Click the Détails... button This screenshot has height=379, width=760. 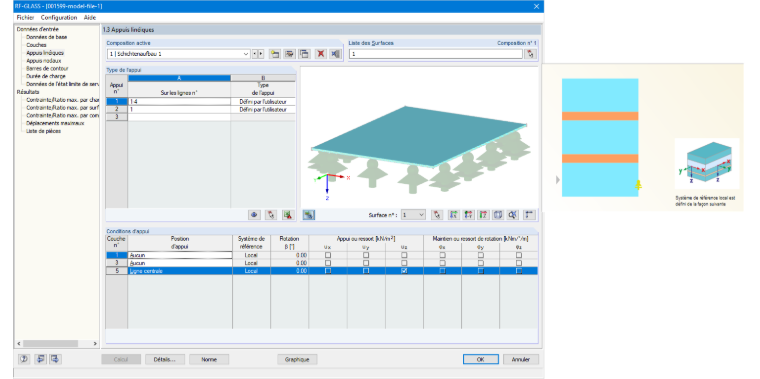click(x=165, y=360)
